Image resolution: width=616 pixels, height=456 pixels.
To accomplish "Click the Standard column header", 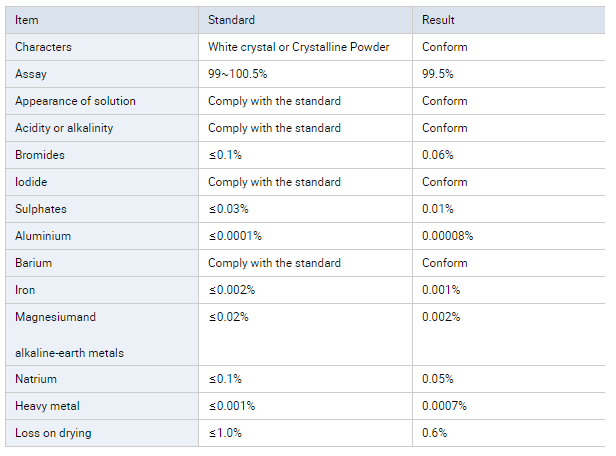I will pyautogui.click(x=231, y=20).
